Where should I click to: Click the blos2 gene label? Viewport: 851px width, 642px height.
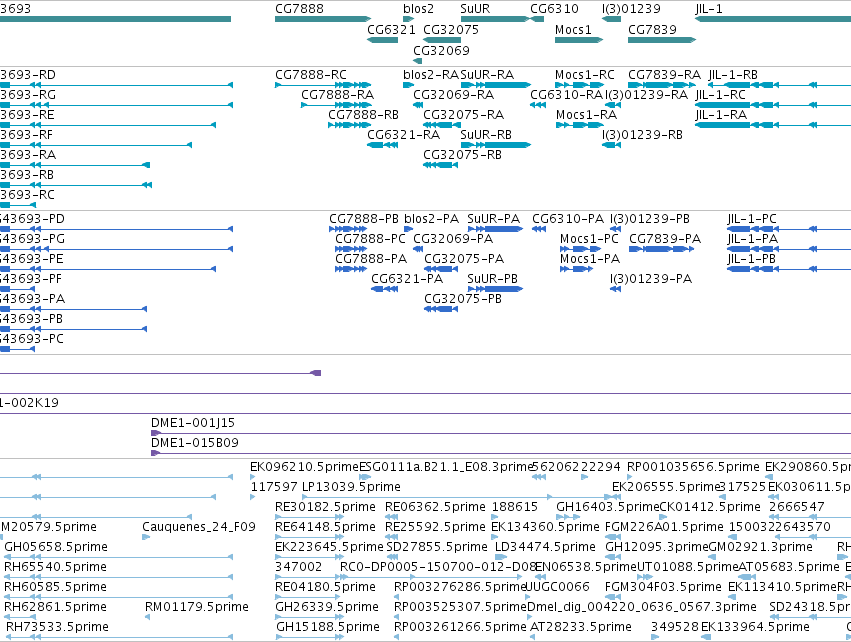(418, 9)
